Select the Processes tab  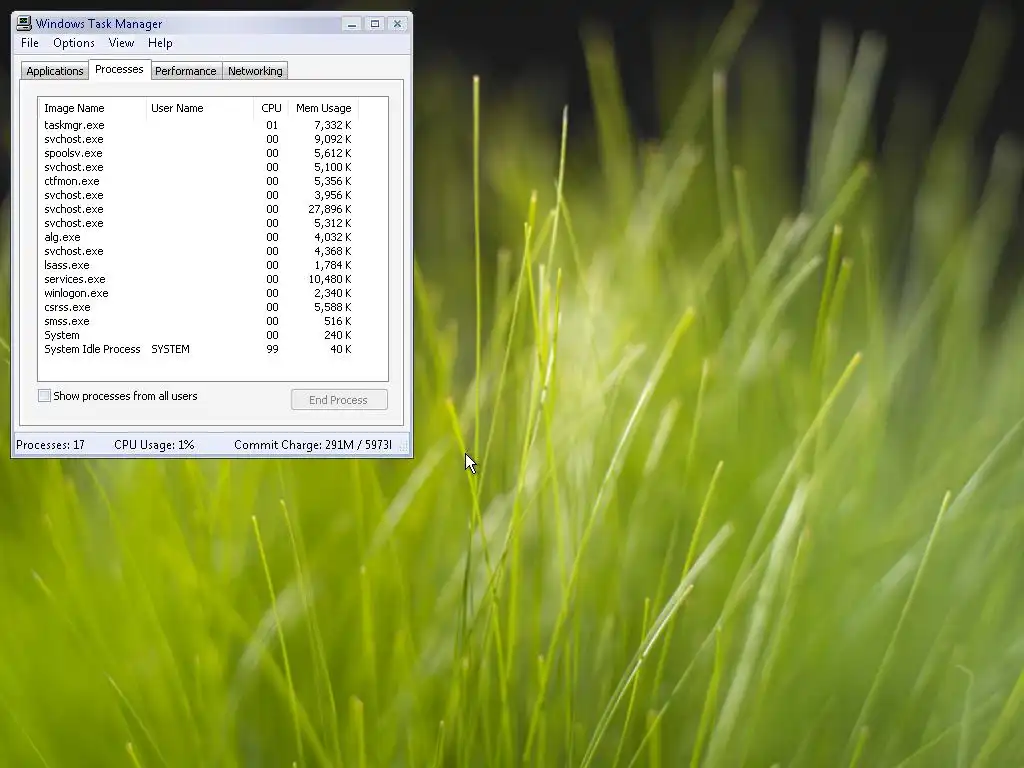(119, 69)
